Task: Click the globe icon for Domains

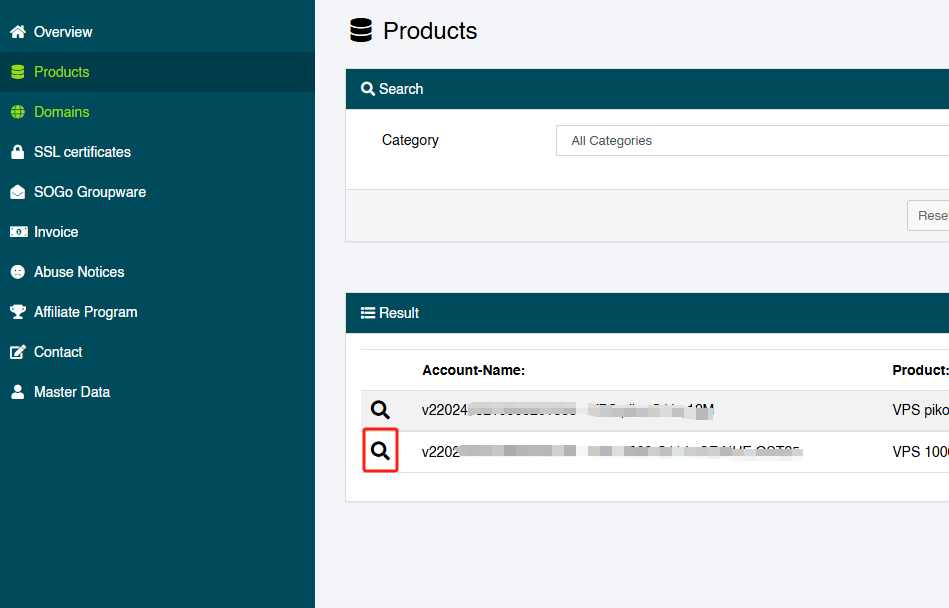Action: tap(17, 112)
